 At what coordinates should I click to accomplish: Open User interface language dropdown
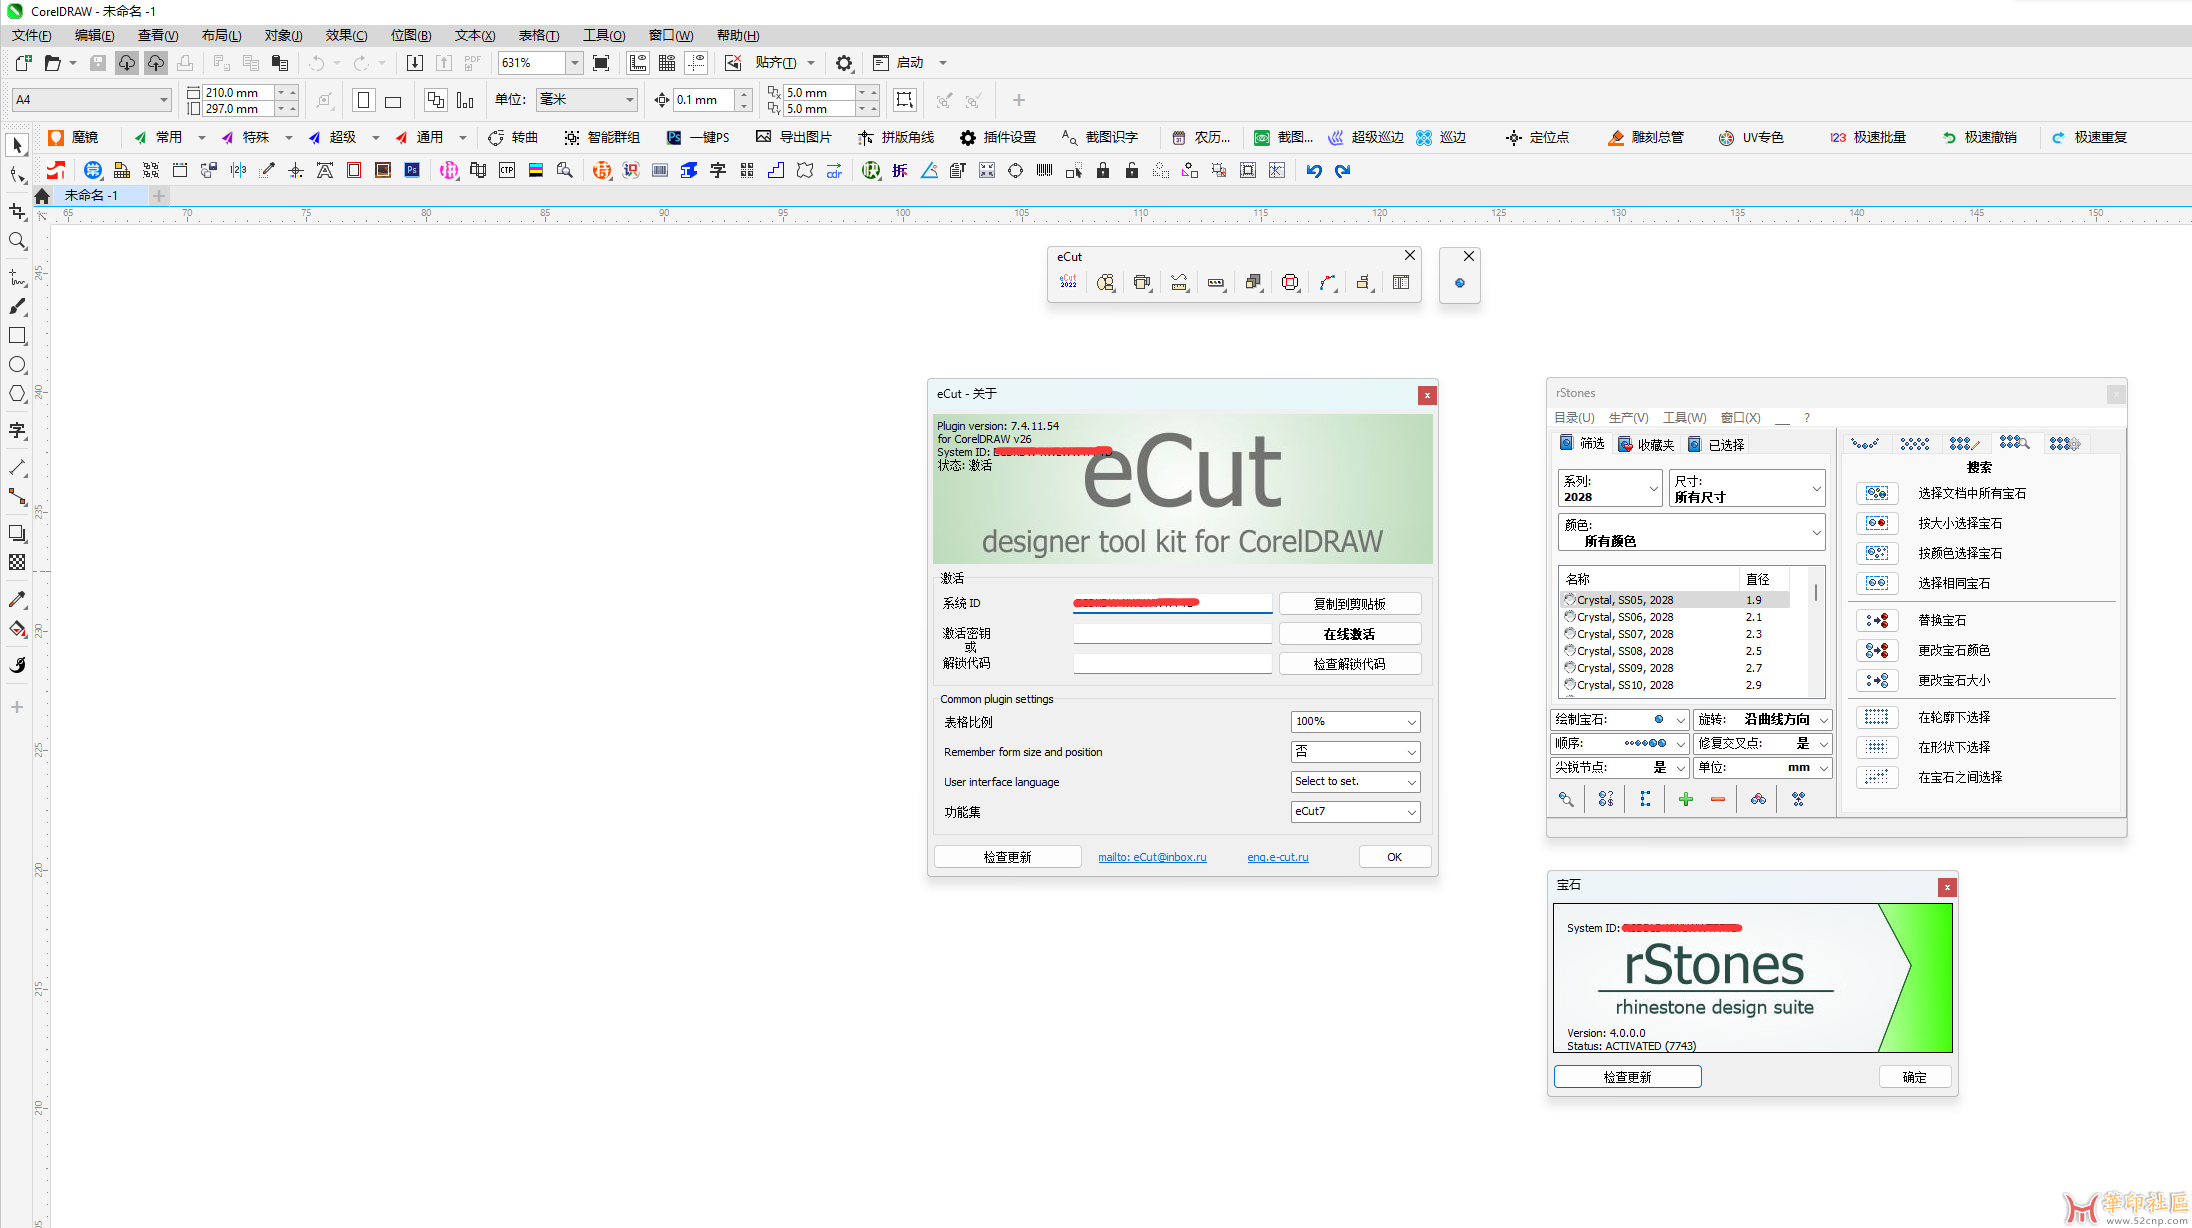click(x=1355, y=782)
